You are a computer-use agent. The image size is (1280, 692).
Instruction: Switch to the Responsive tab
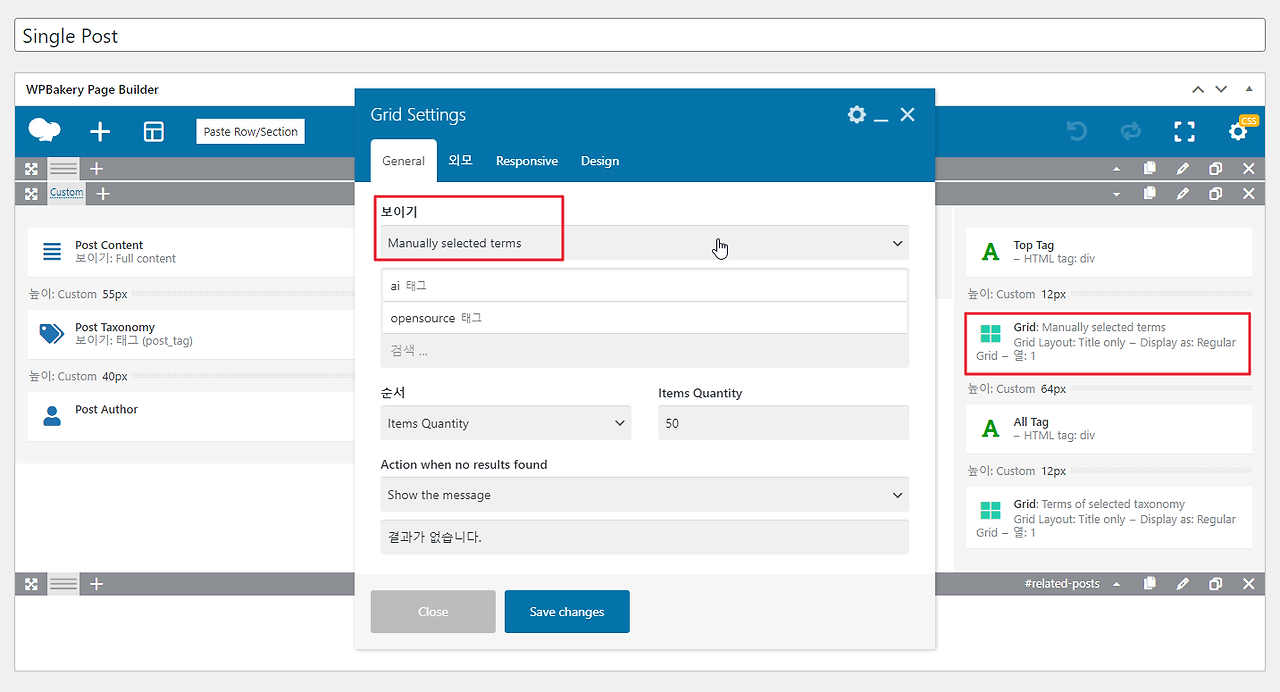click(x=527, y=160)
